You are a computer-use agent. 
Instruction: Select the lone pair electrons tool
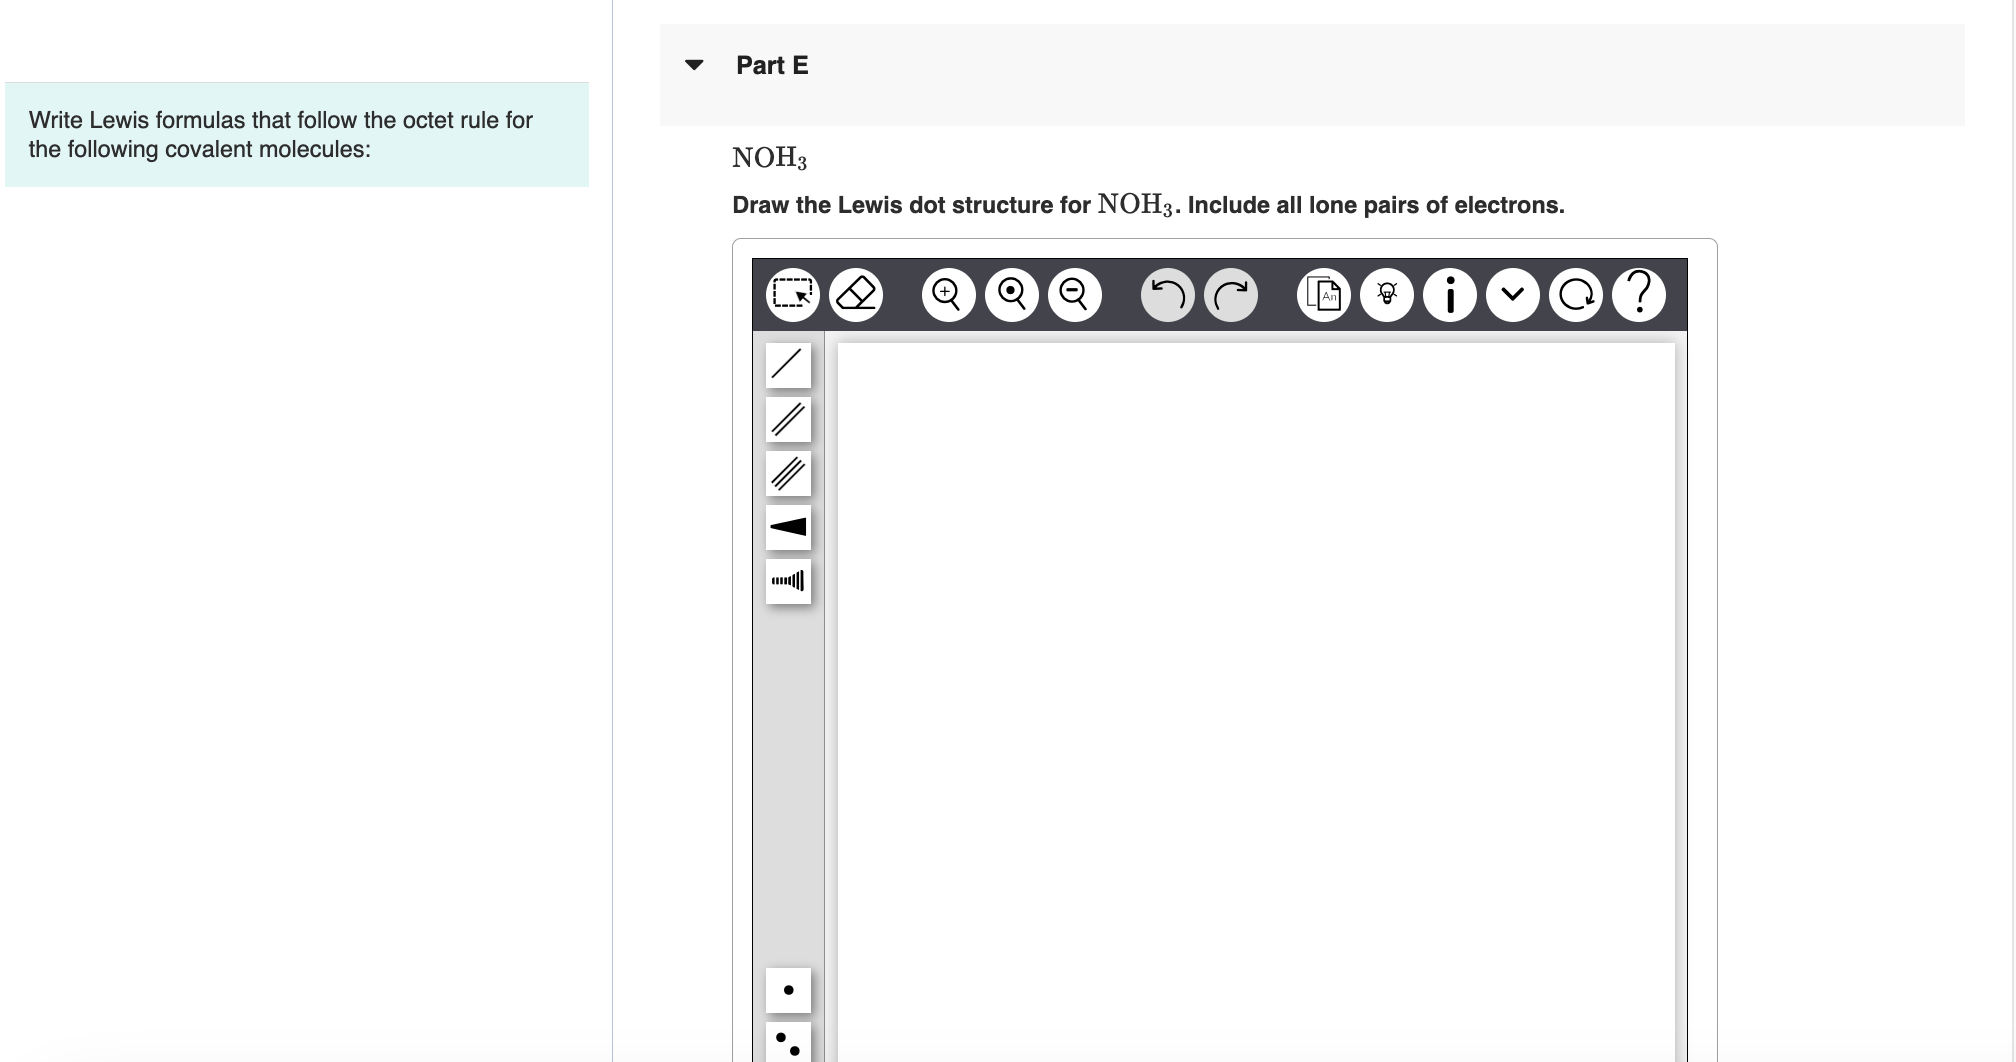point(788,1045)
